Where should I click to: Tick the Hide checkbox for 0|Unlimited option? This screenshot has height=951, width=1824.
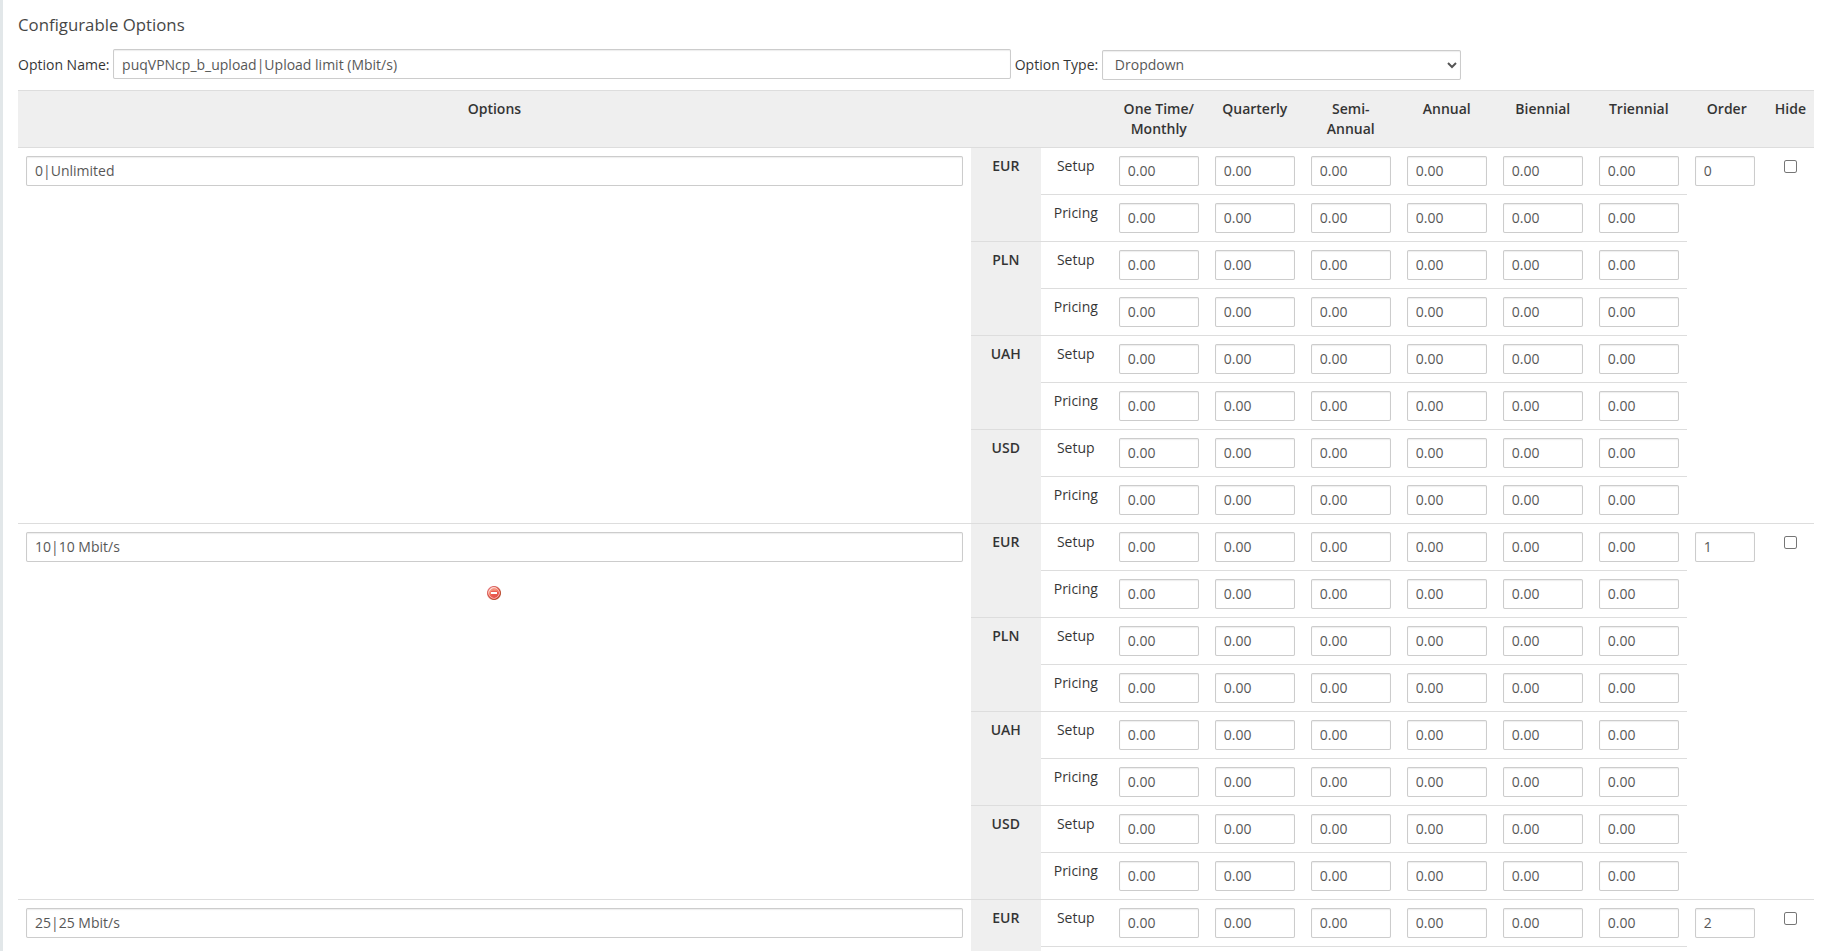(x=1790, y=167)
